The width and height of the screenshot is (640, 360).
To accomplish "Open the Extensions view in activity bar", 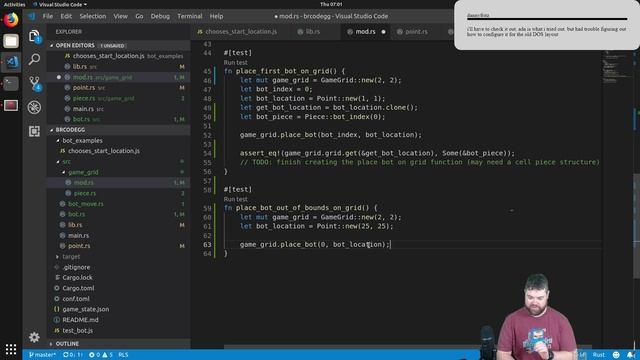I will (34, 131).
